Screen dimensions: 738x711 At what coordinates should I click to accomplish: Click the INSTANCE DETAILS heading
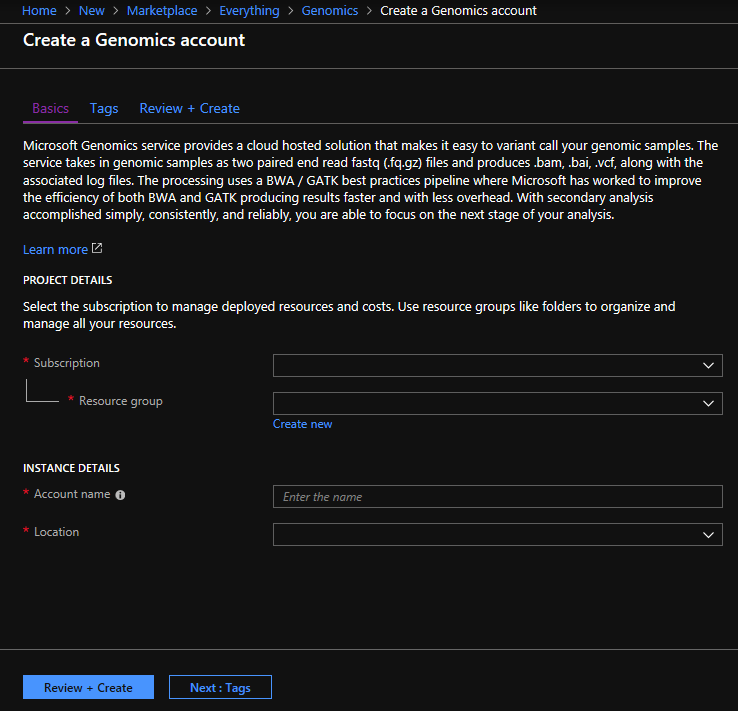coord(71,468)
